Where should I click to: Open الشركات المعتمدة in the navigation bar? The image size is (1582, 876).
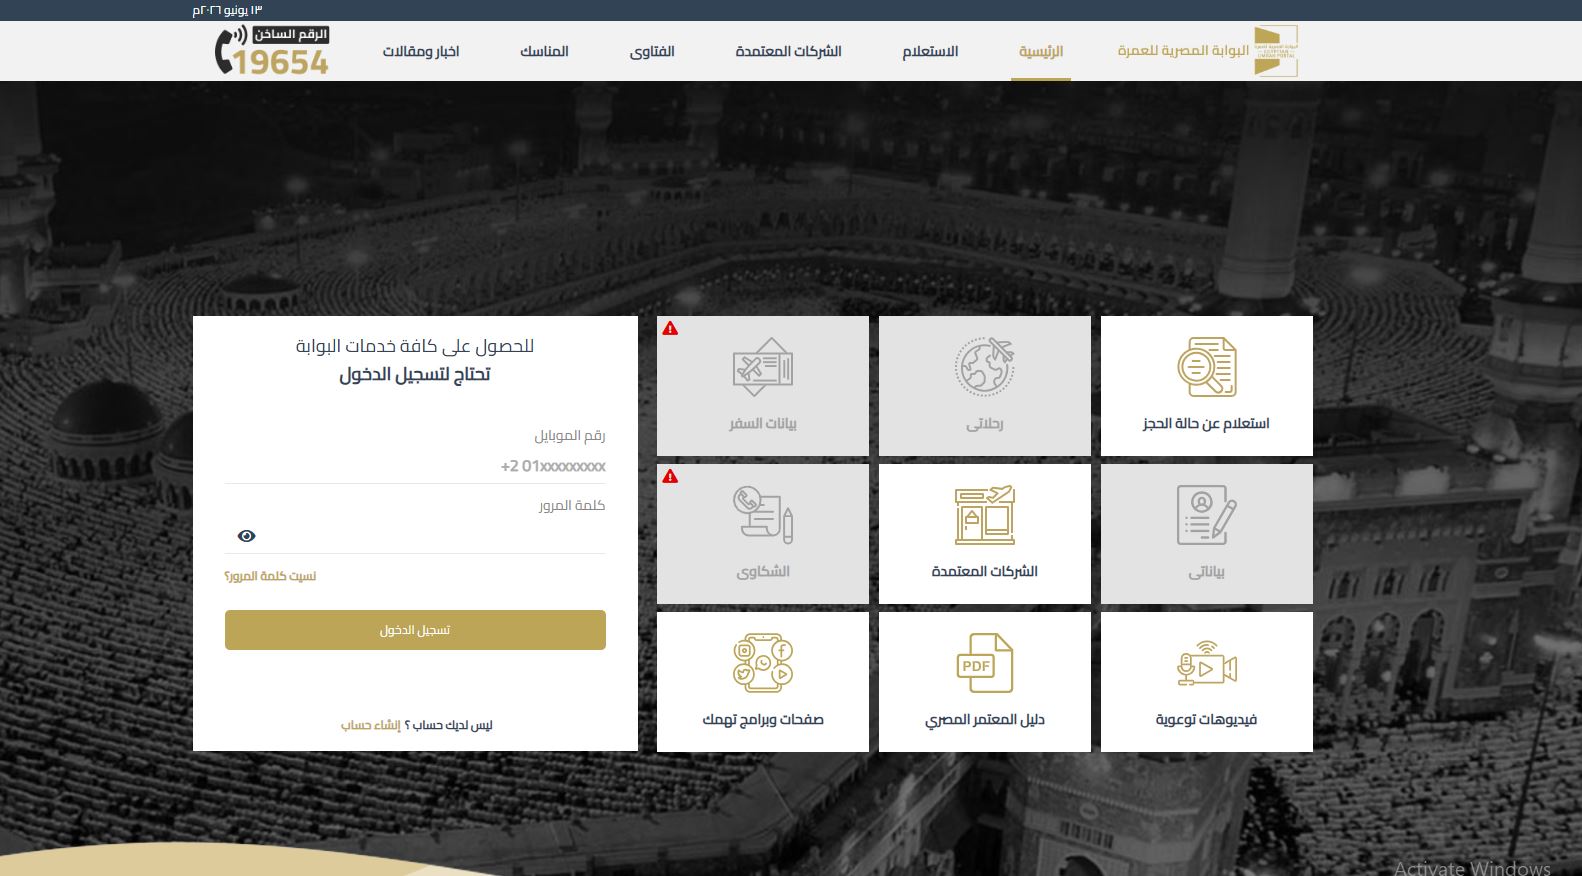[789, 51]
